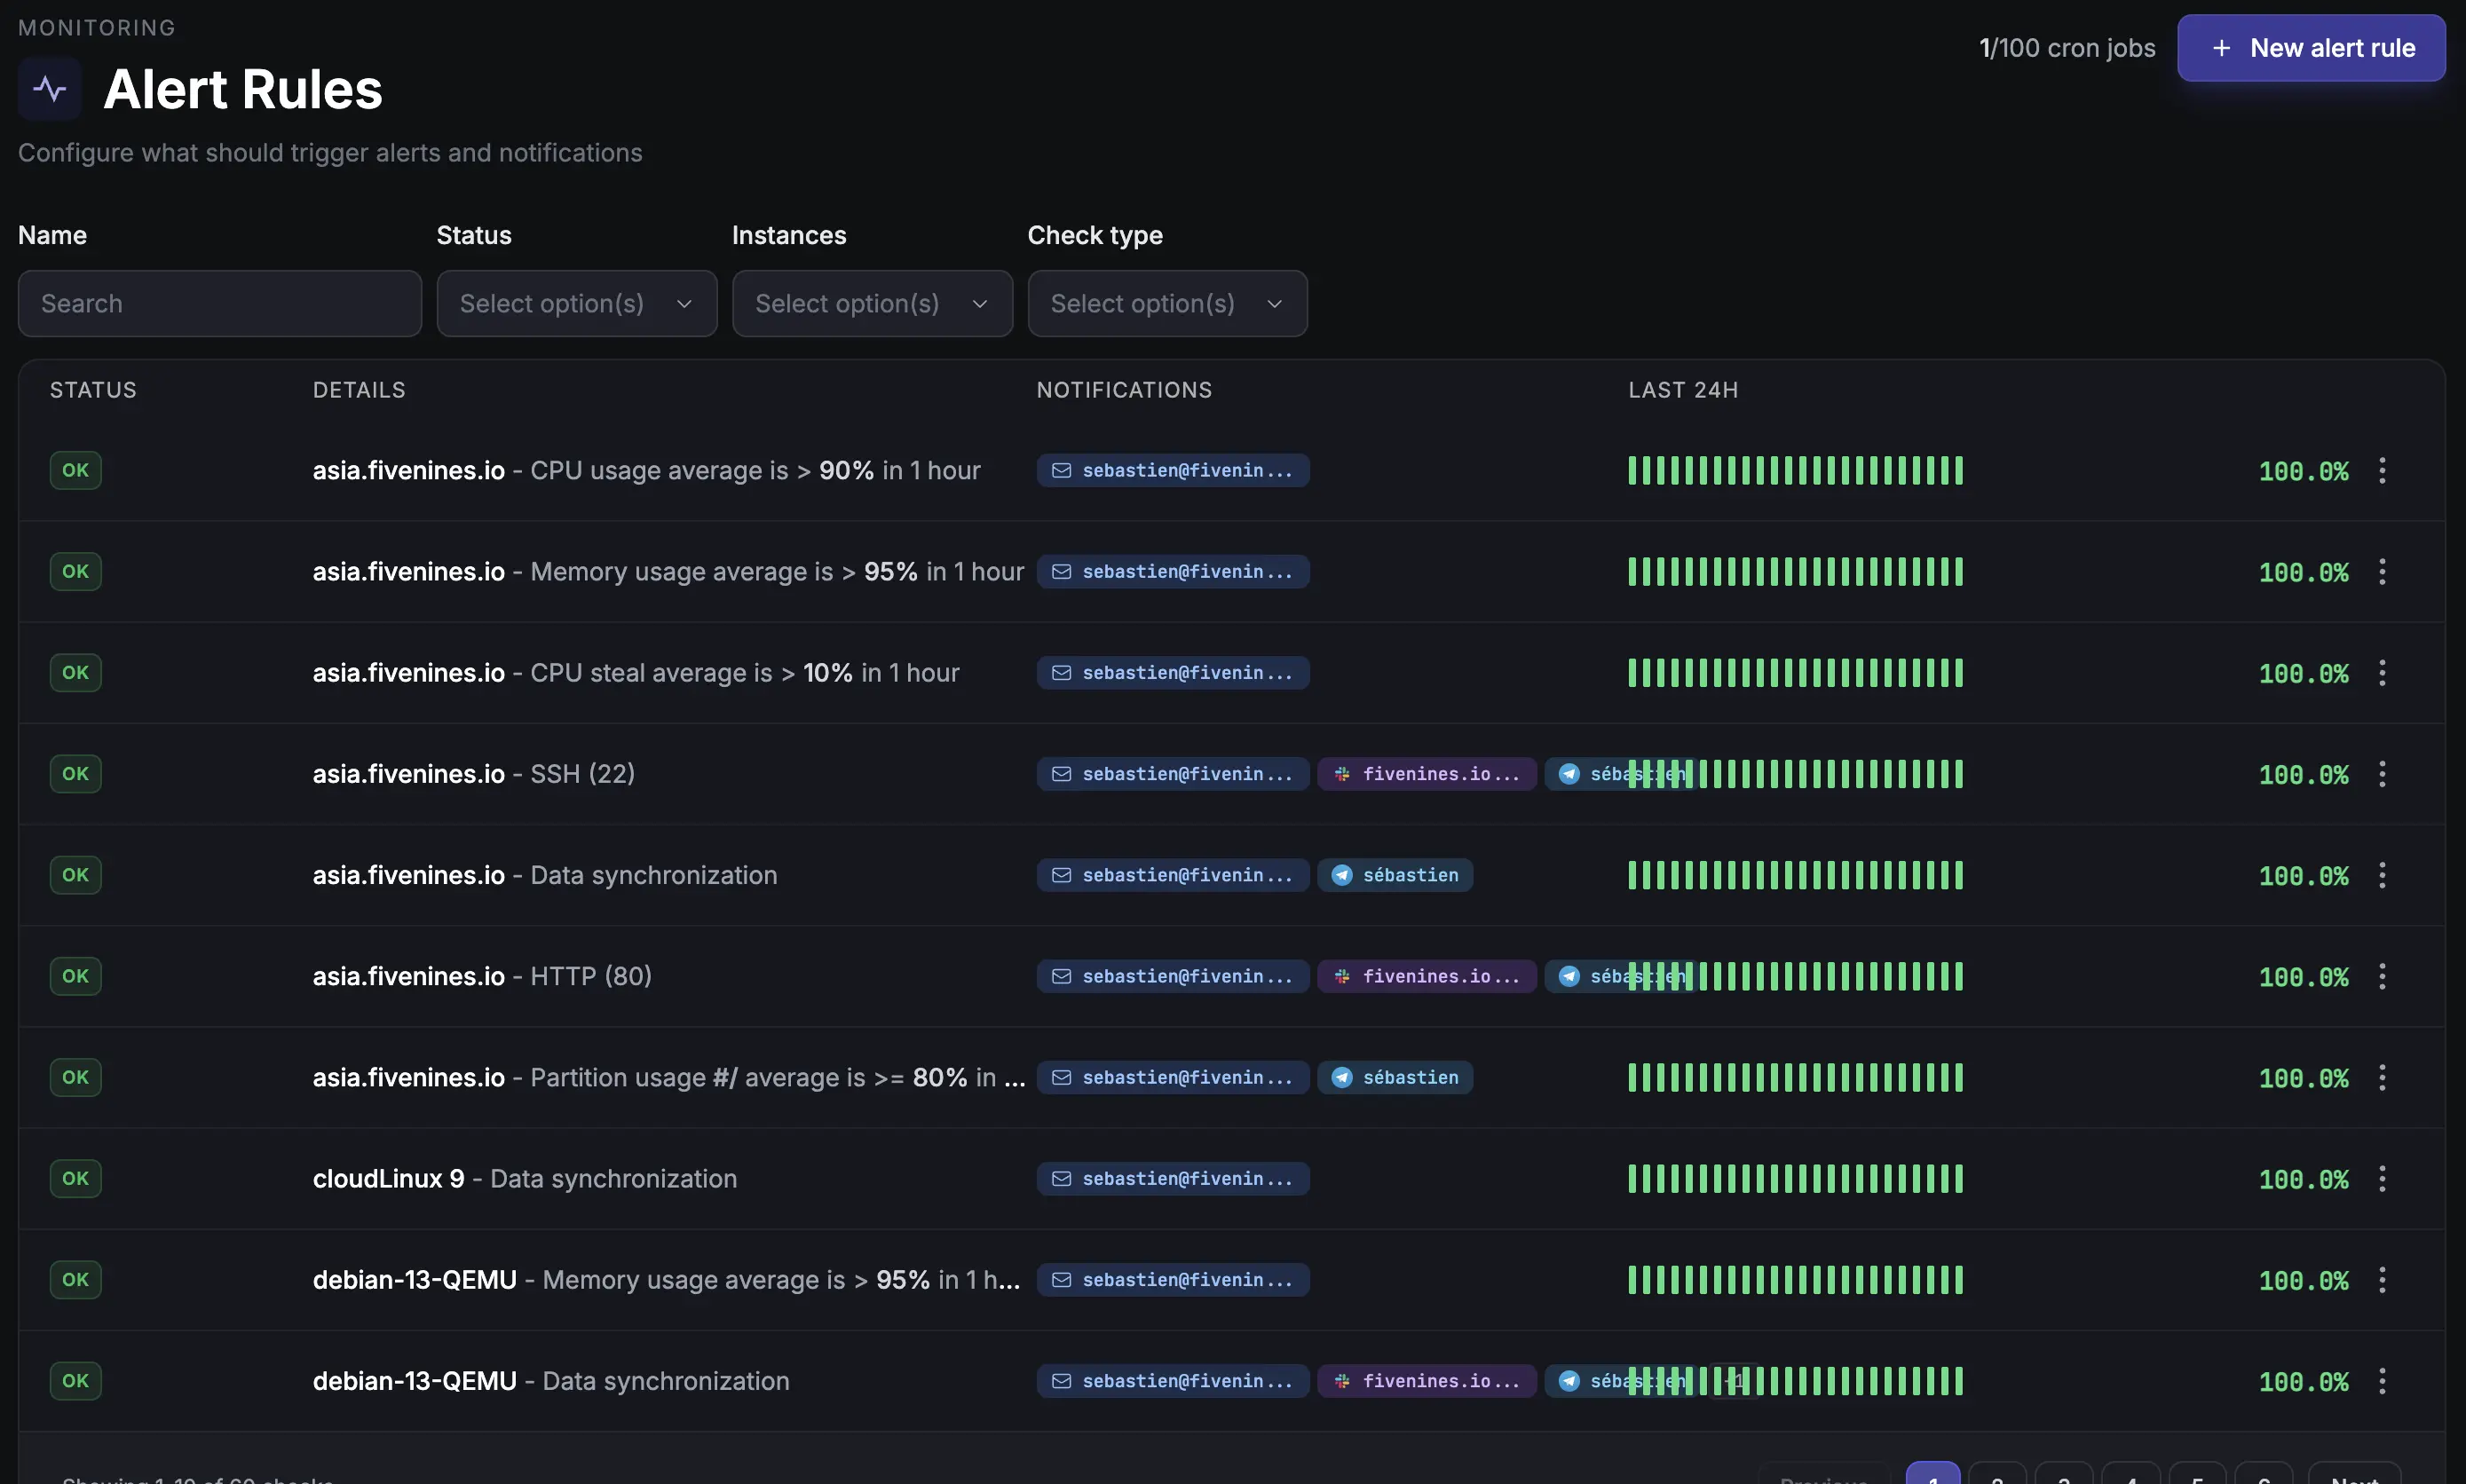Click the Slack badge on the HTTP (80) alert row
This screenshot has width=2466, height=1484.
pyautogui.click(x=1426, y=976)
